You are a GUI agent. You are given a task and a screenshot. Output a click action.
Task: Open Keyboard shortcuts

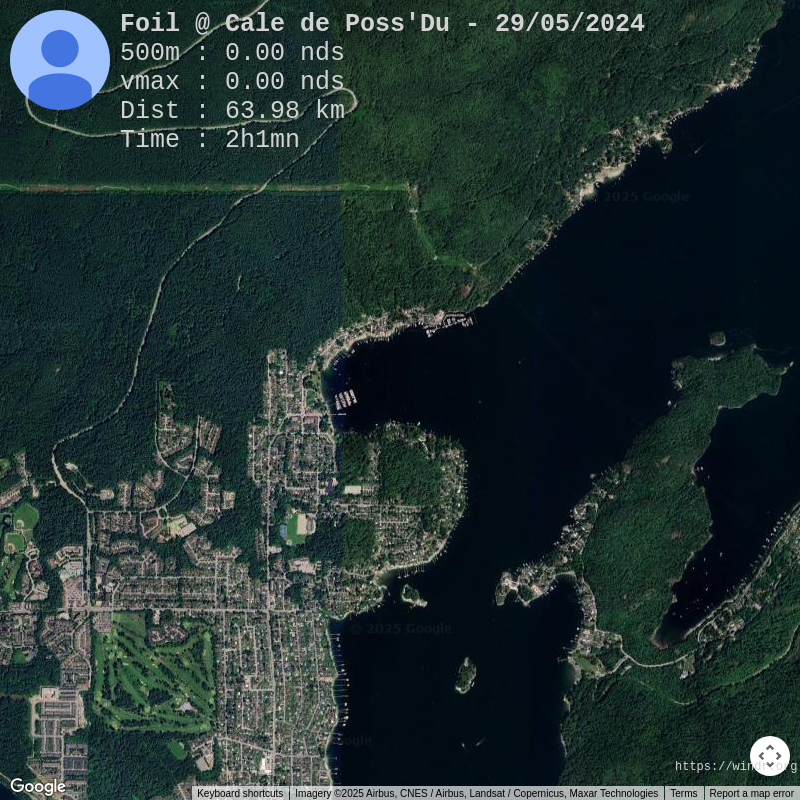240,793
